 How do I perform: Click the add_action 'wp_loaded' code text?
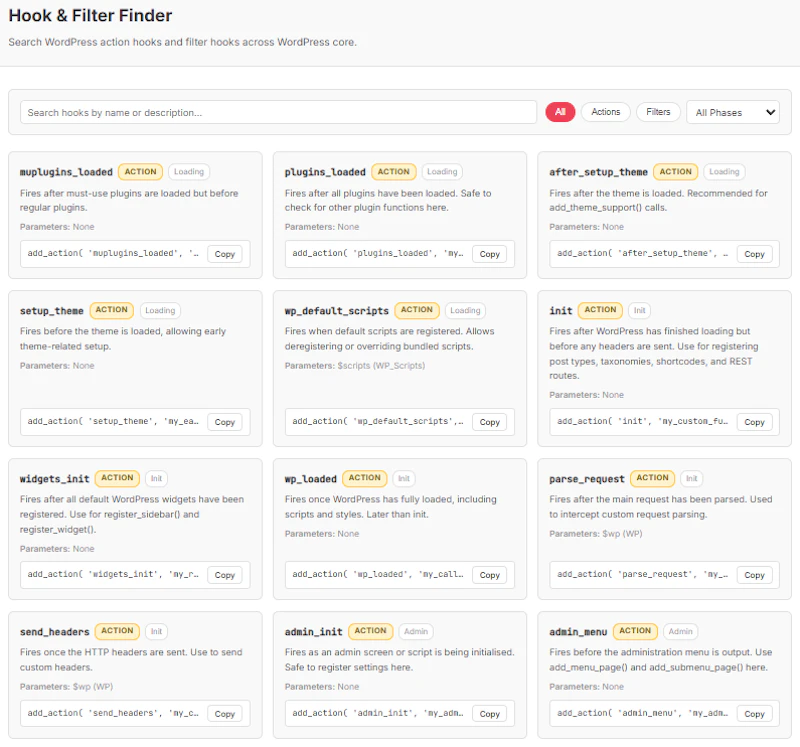(378, 575)
